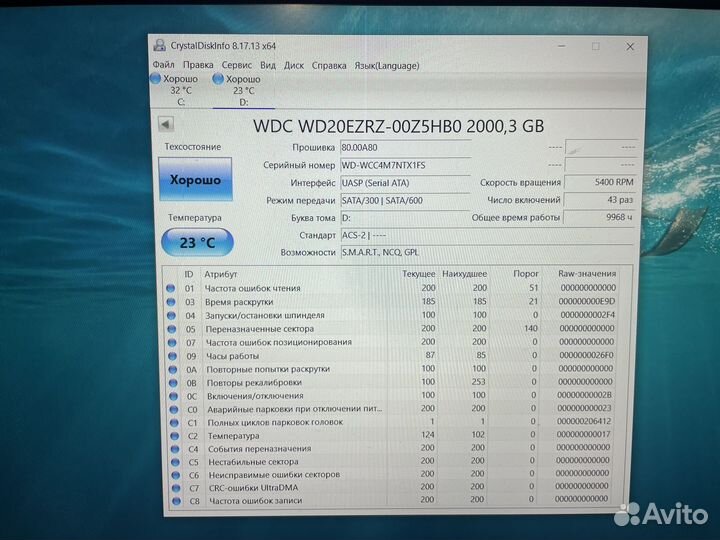Close the CrystalDiskInfo window

tap(630, 46)
